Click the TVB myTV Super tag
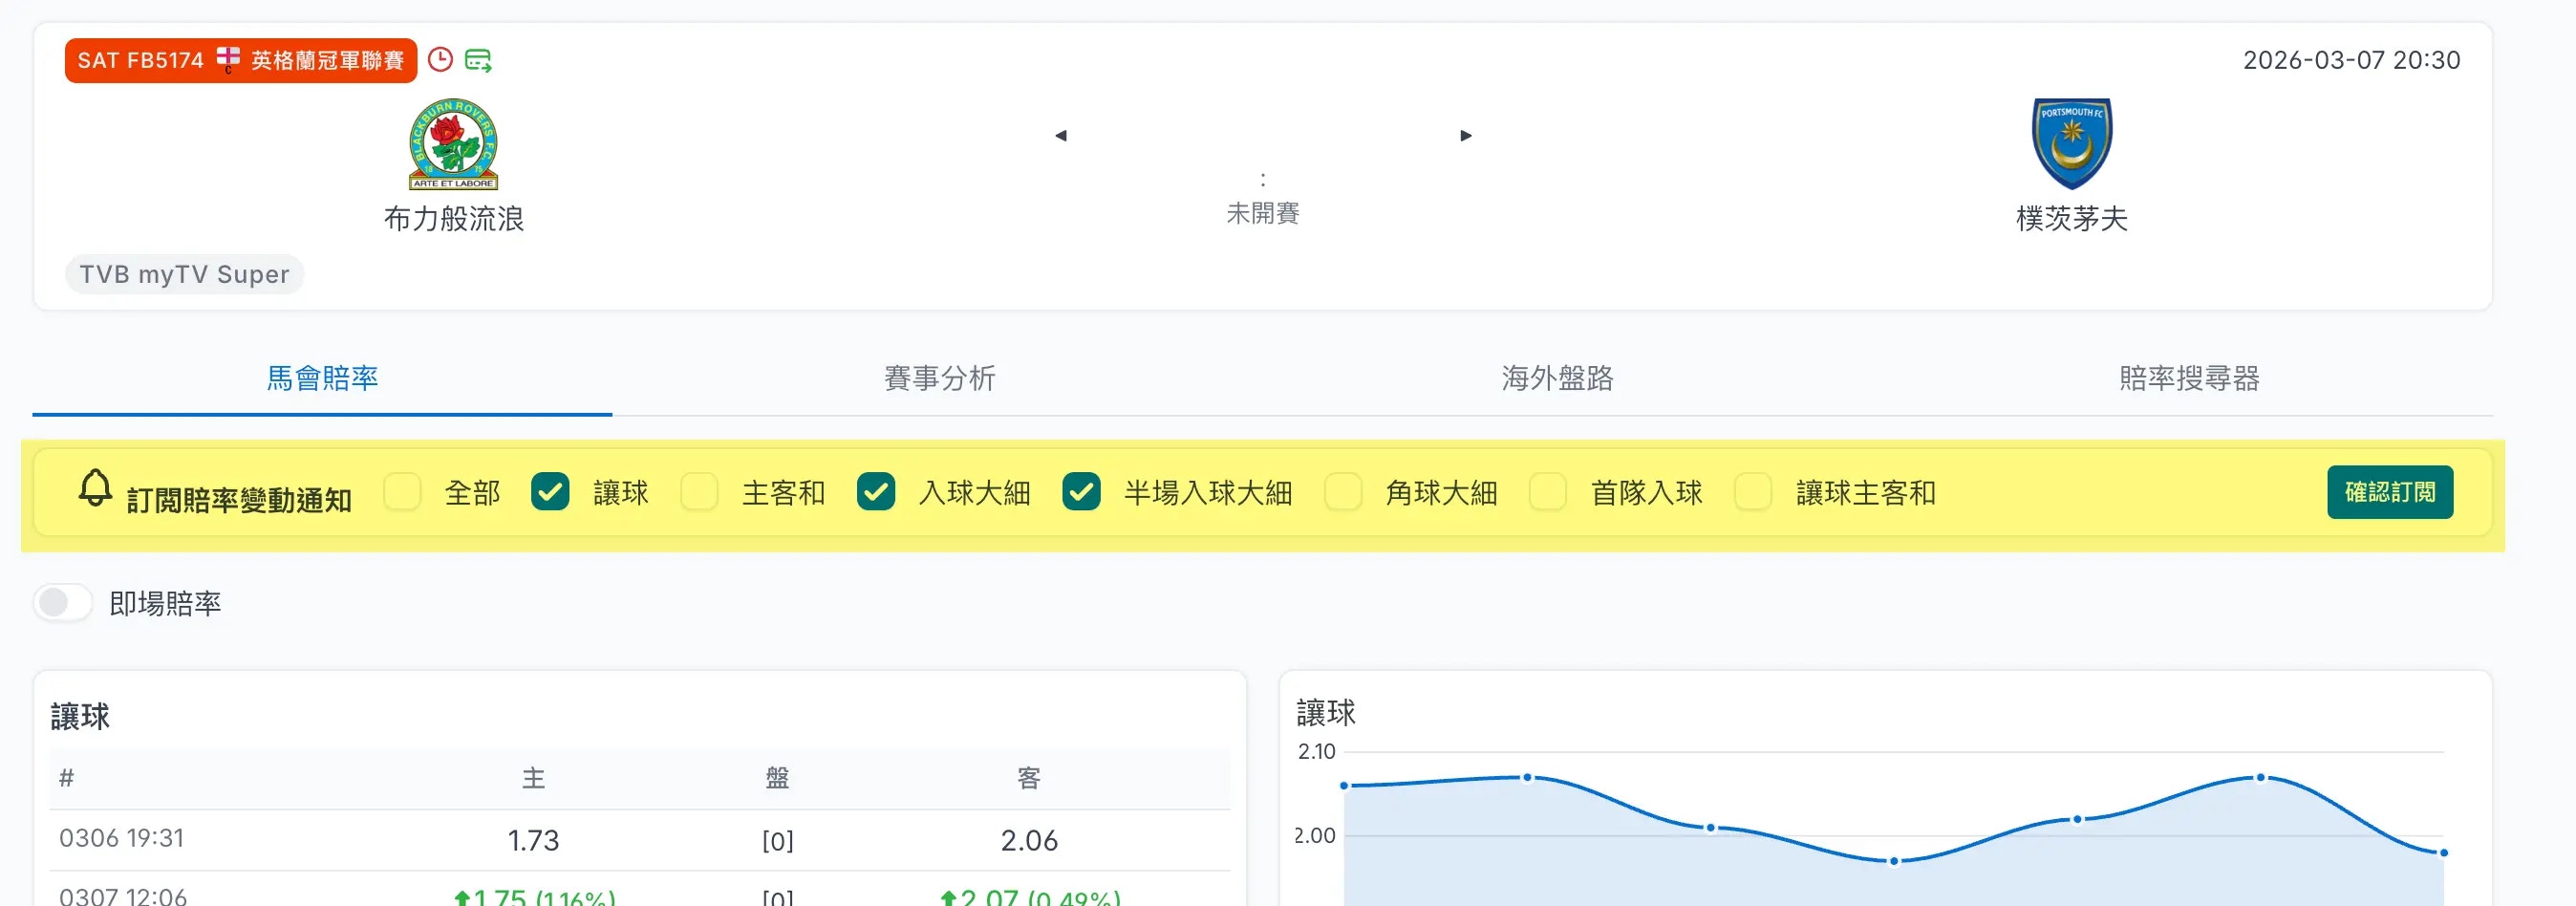 184,274
